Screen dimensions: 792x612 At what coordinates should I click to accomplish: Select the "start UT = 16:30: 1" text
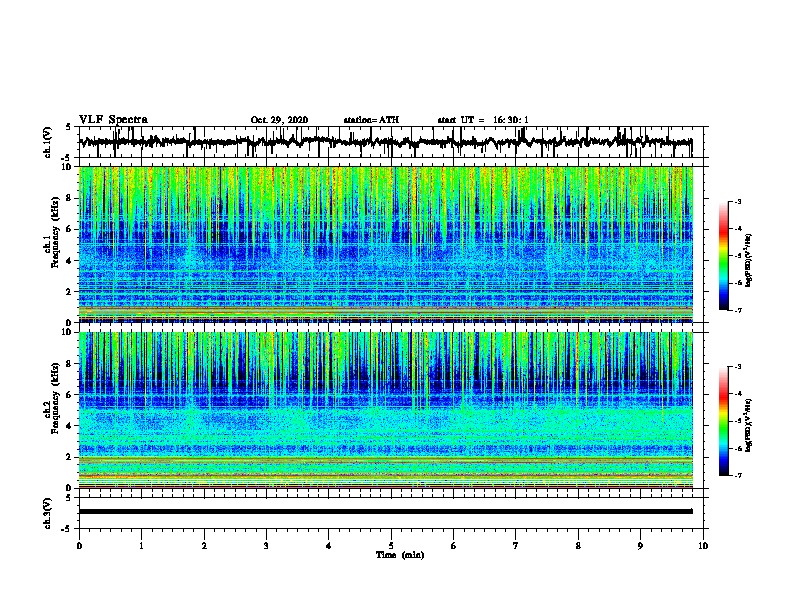(x=483, y=120)
